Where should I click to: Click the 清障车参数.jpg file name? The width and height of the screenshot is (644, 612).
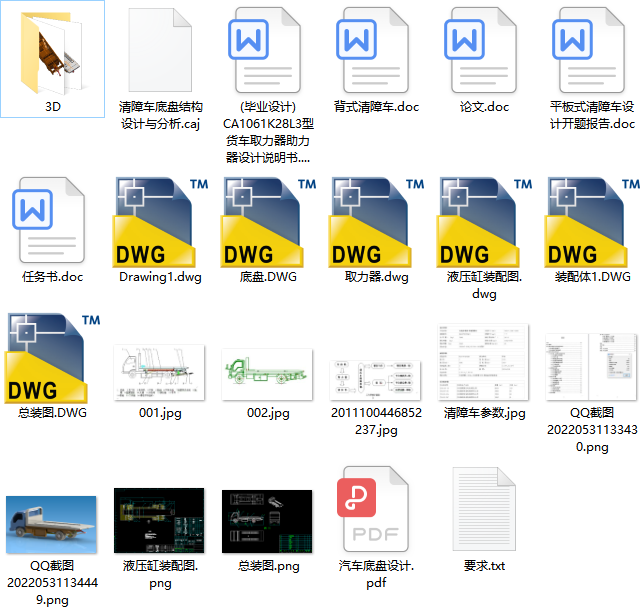coord(484,413)
